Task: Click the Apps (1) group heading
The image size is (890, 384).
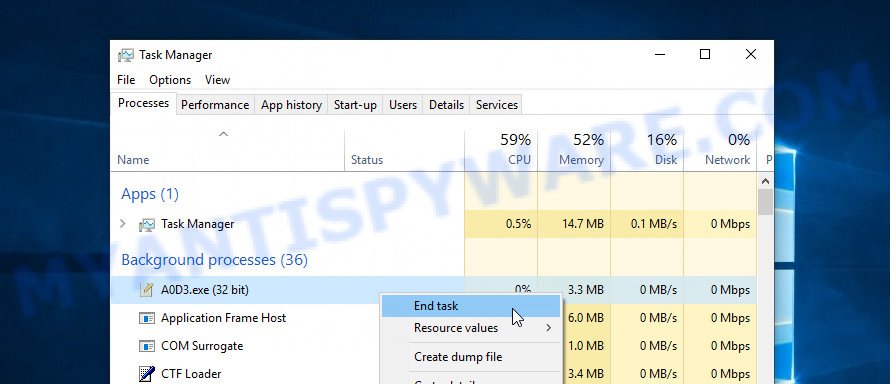Action: click(x=150, y=195)
